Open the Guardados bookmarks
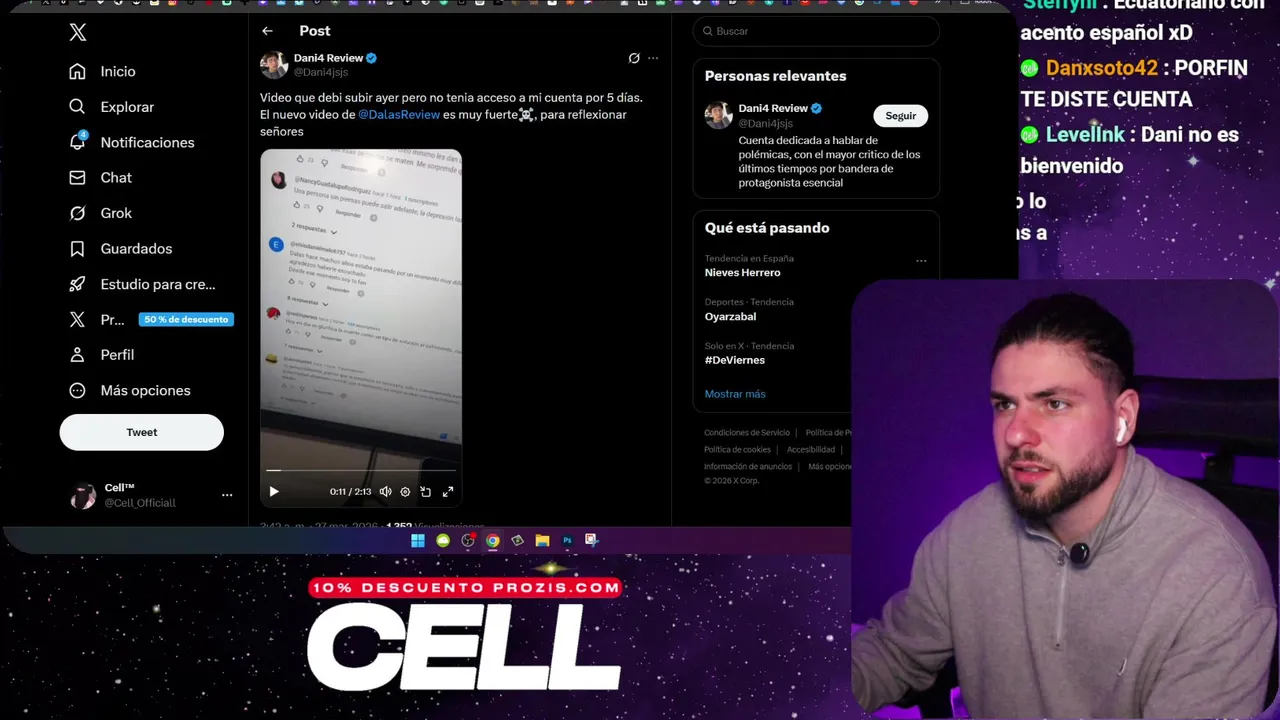This screenshot has height=720, width=1280. pyautogui.click(x=120, y=248)
